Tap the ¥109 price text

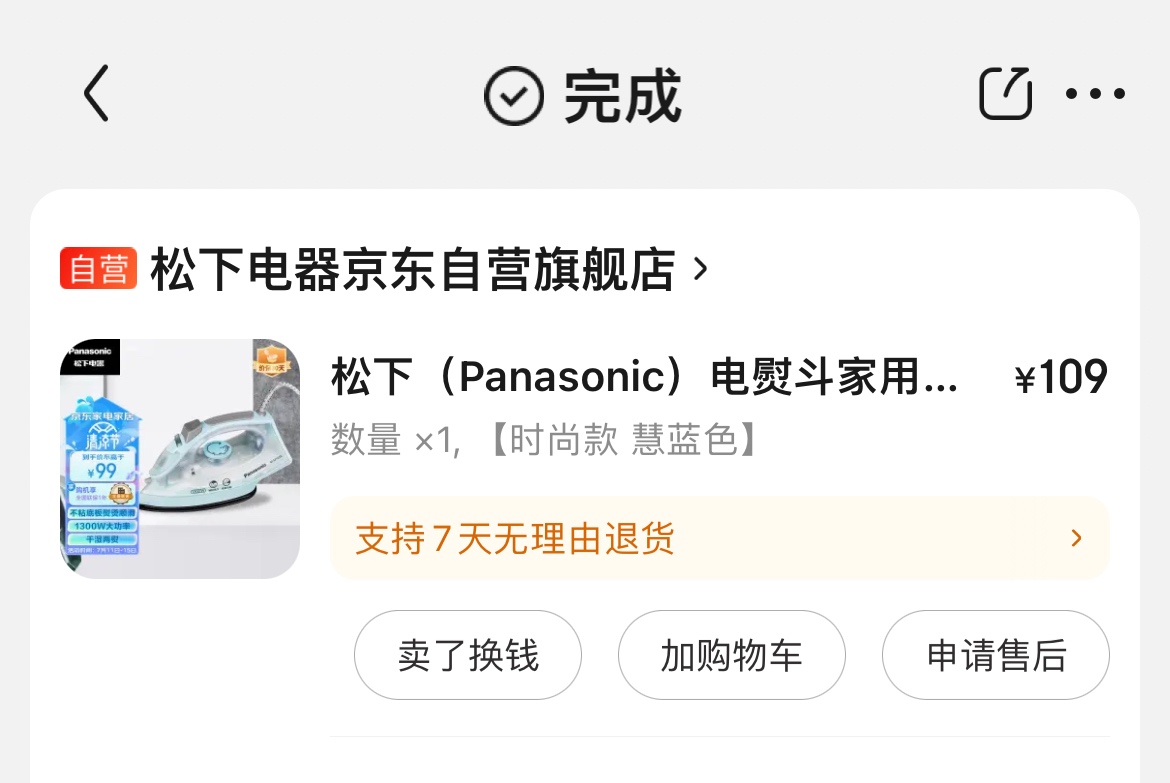click(1061, 377)
